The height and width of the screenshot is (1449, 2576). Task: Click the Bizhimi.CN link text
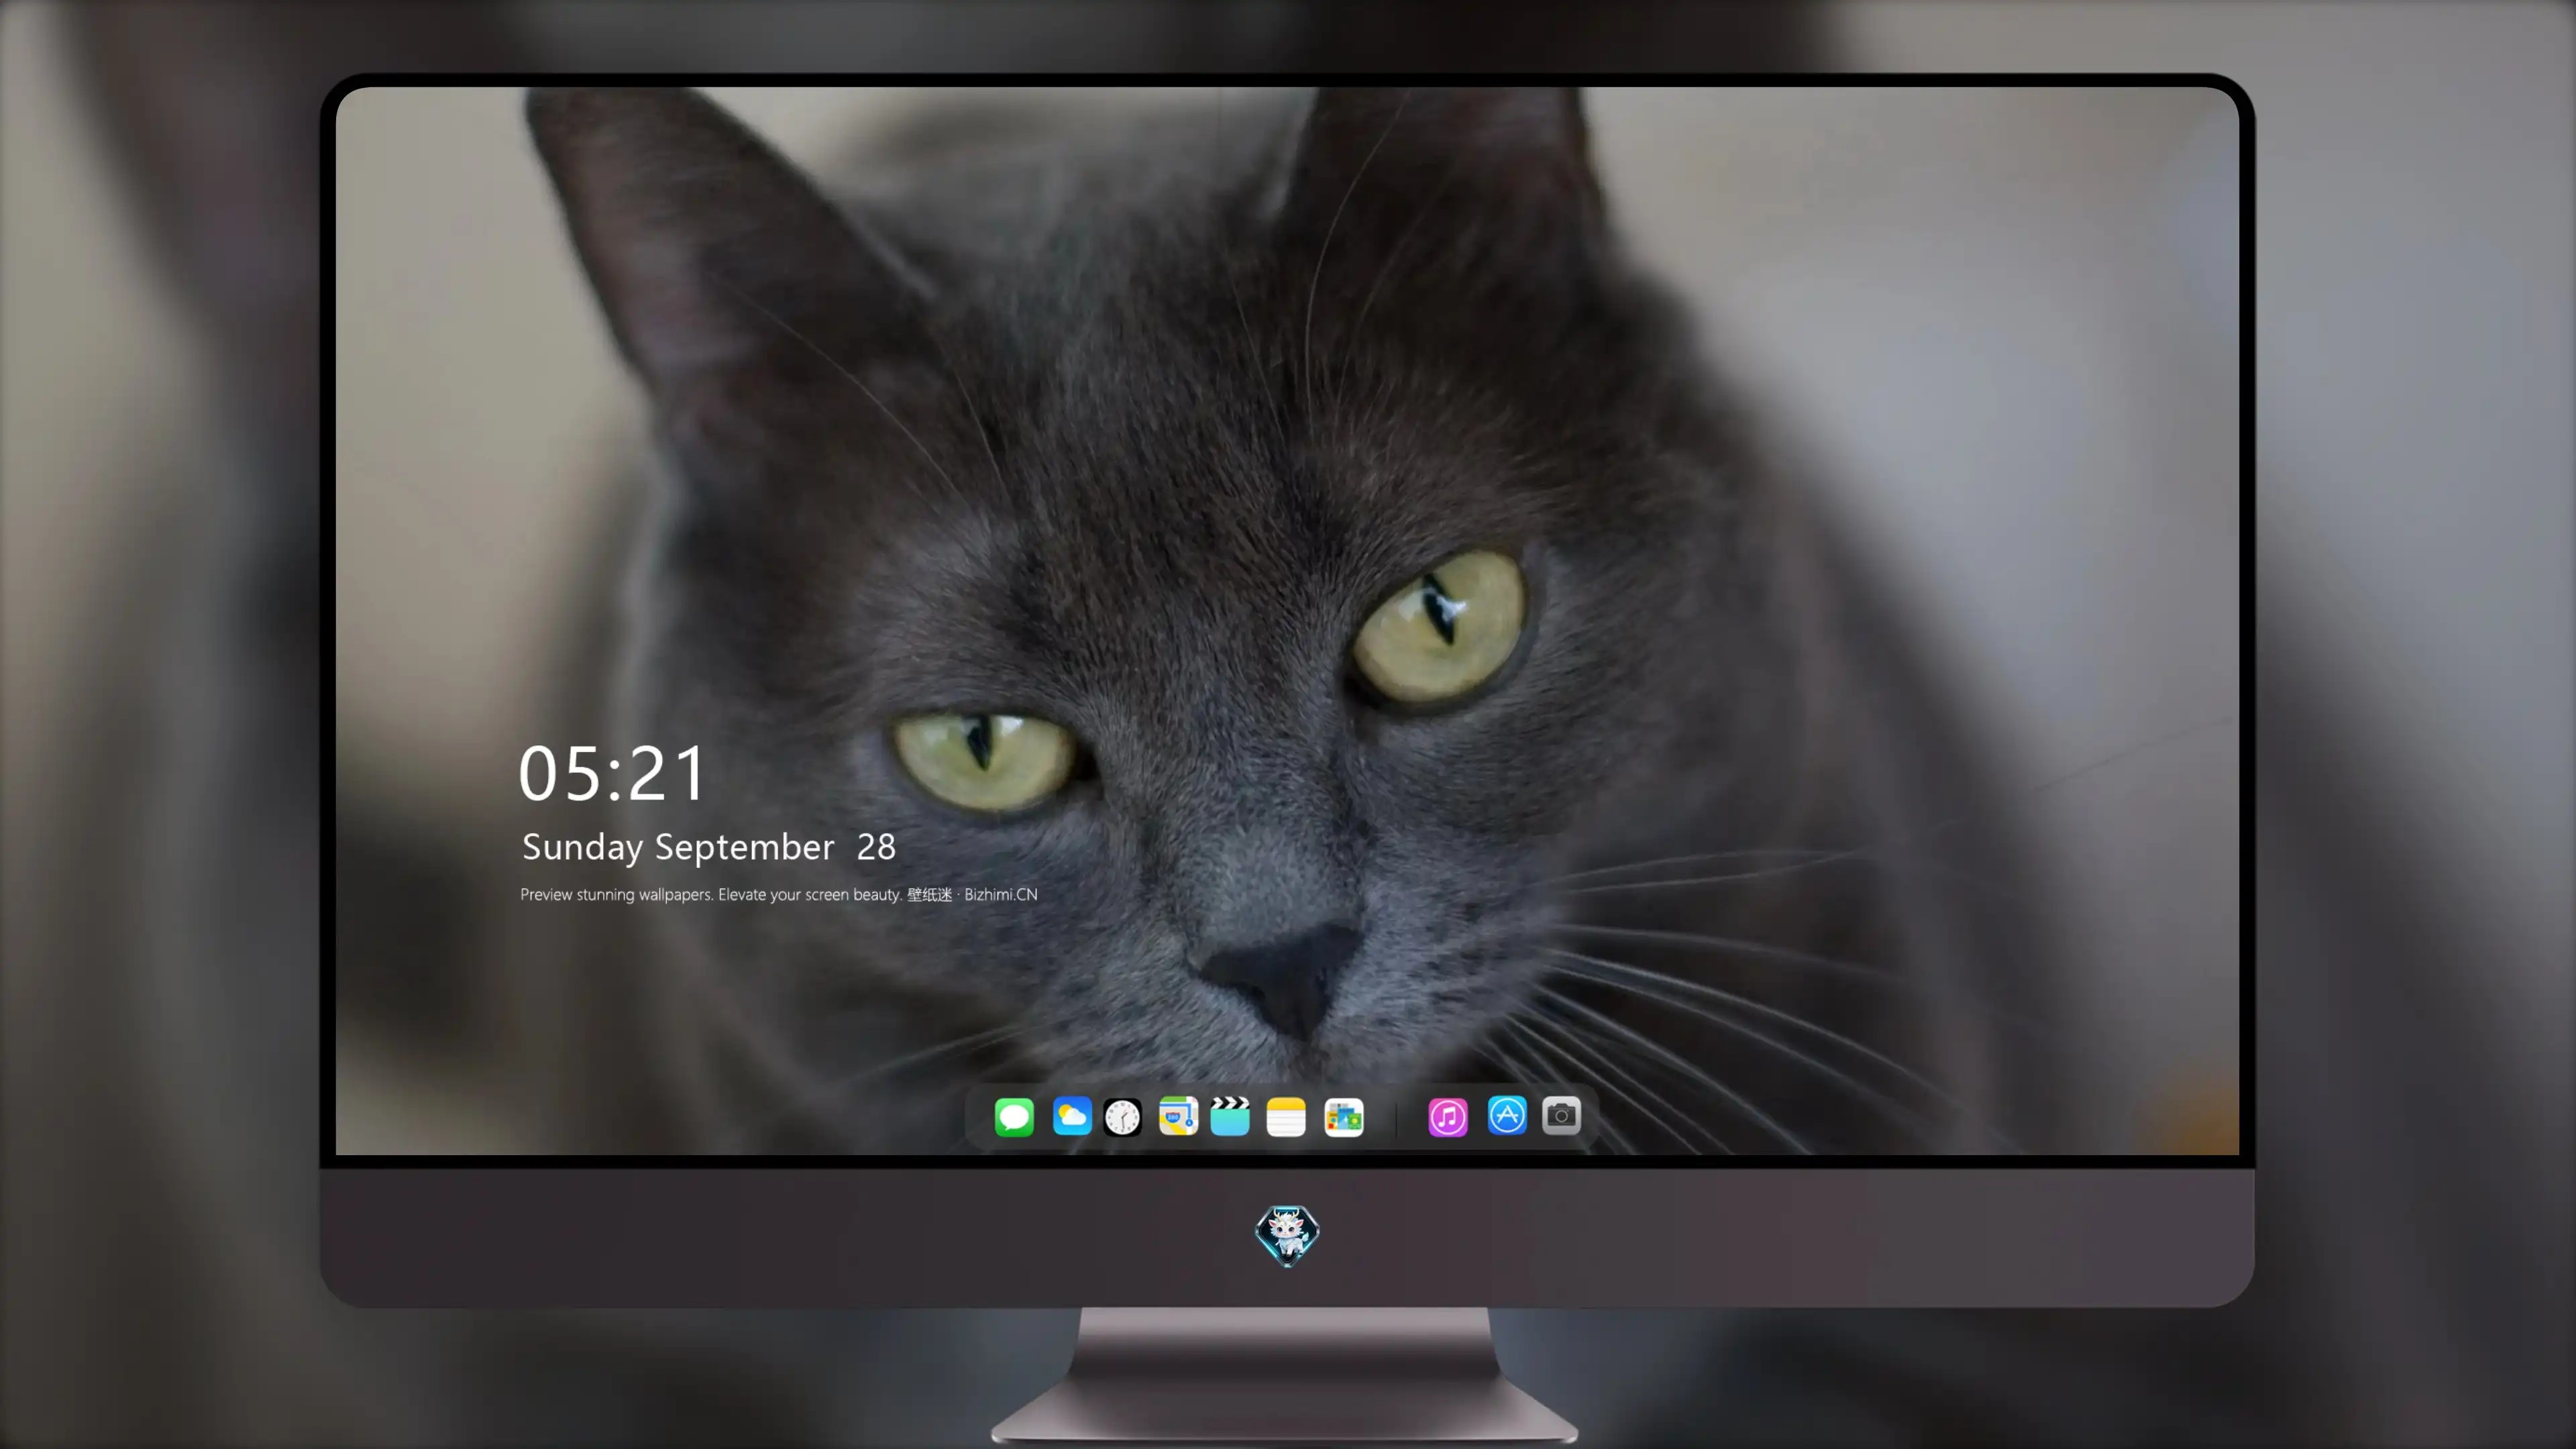coord(1001,894)
